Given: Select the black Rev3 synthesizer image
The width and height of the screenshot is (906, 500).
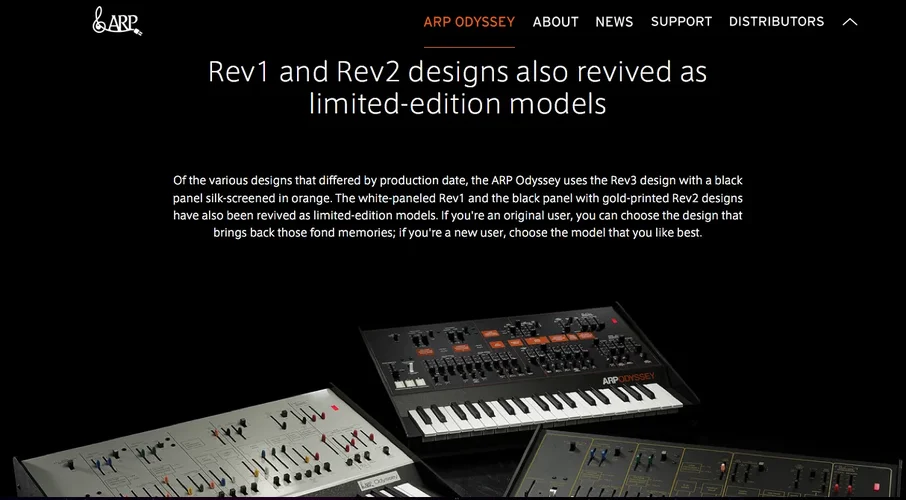Looking at the screenshot, I should pyautogui.click(x=523, y=370).
